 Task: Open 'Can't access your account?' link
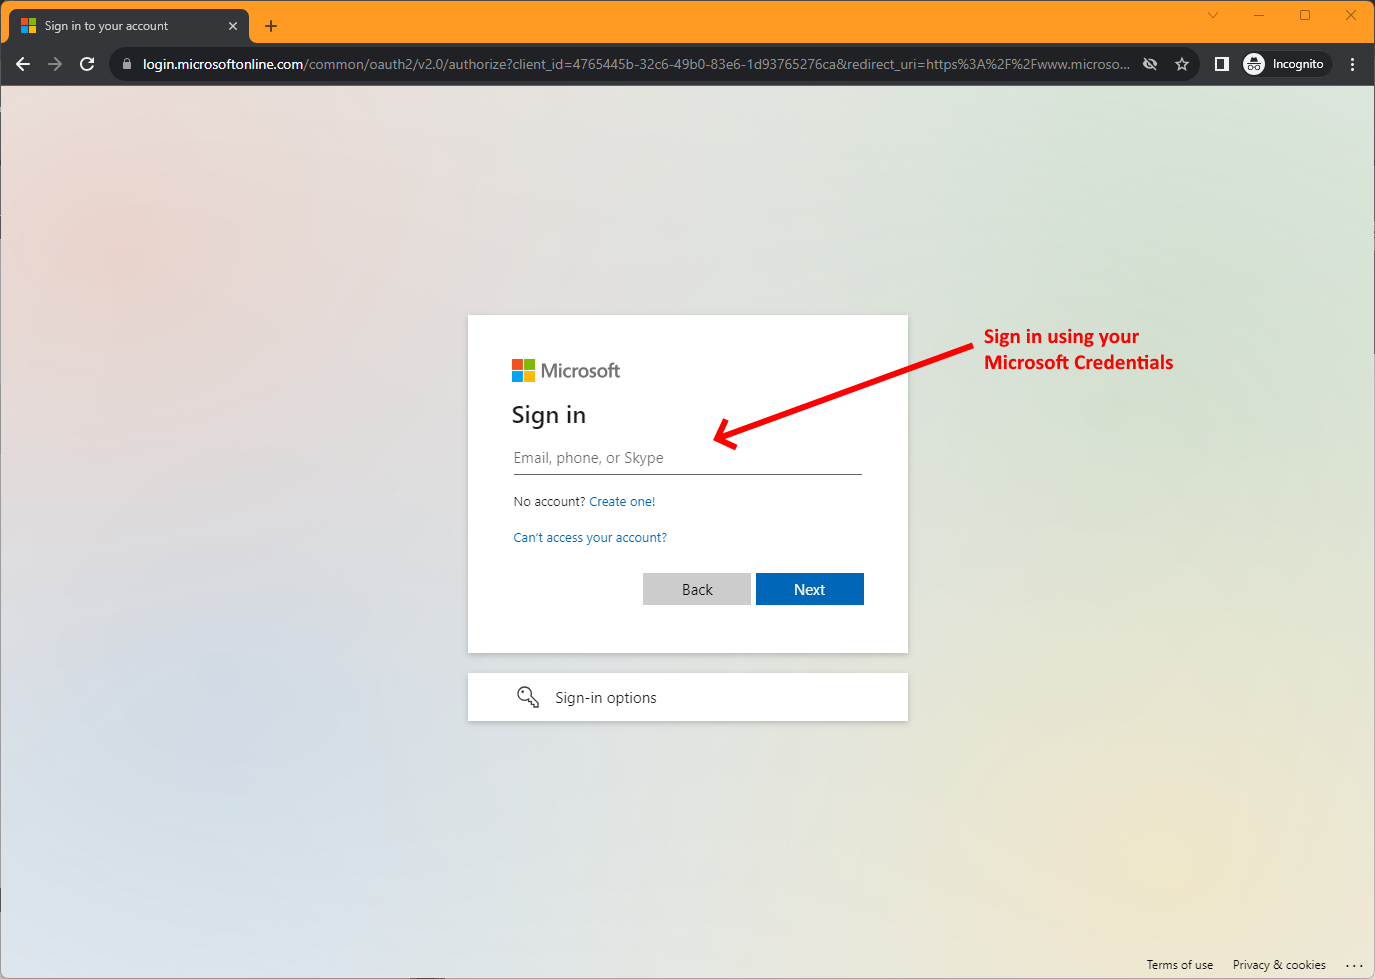tap(590, 538)
